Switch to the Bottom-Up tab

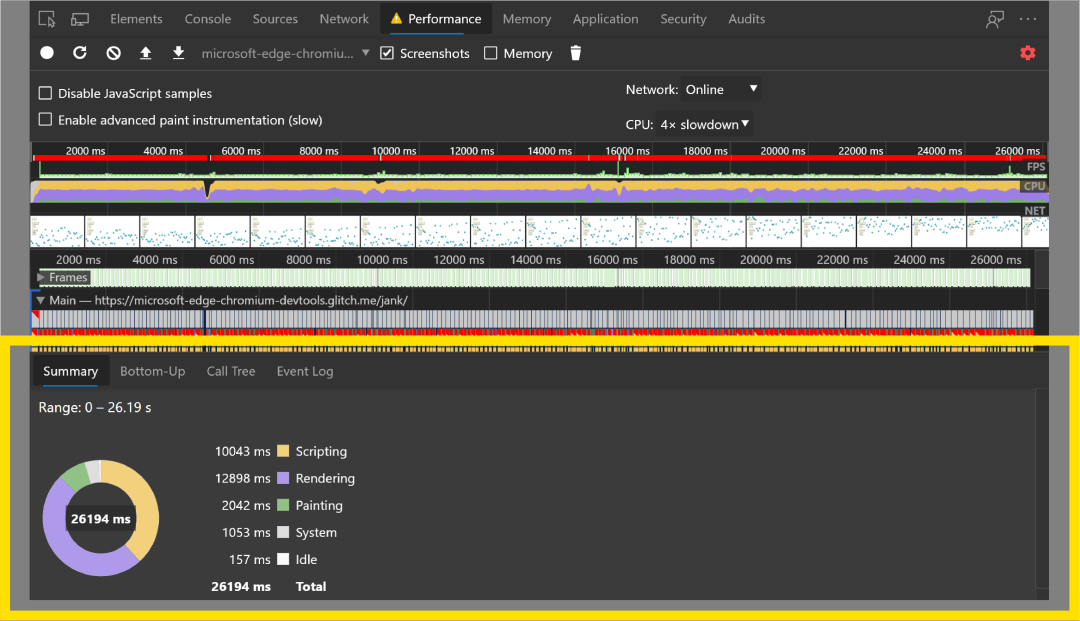click(152, 371)
